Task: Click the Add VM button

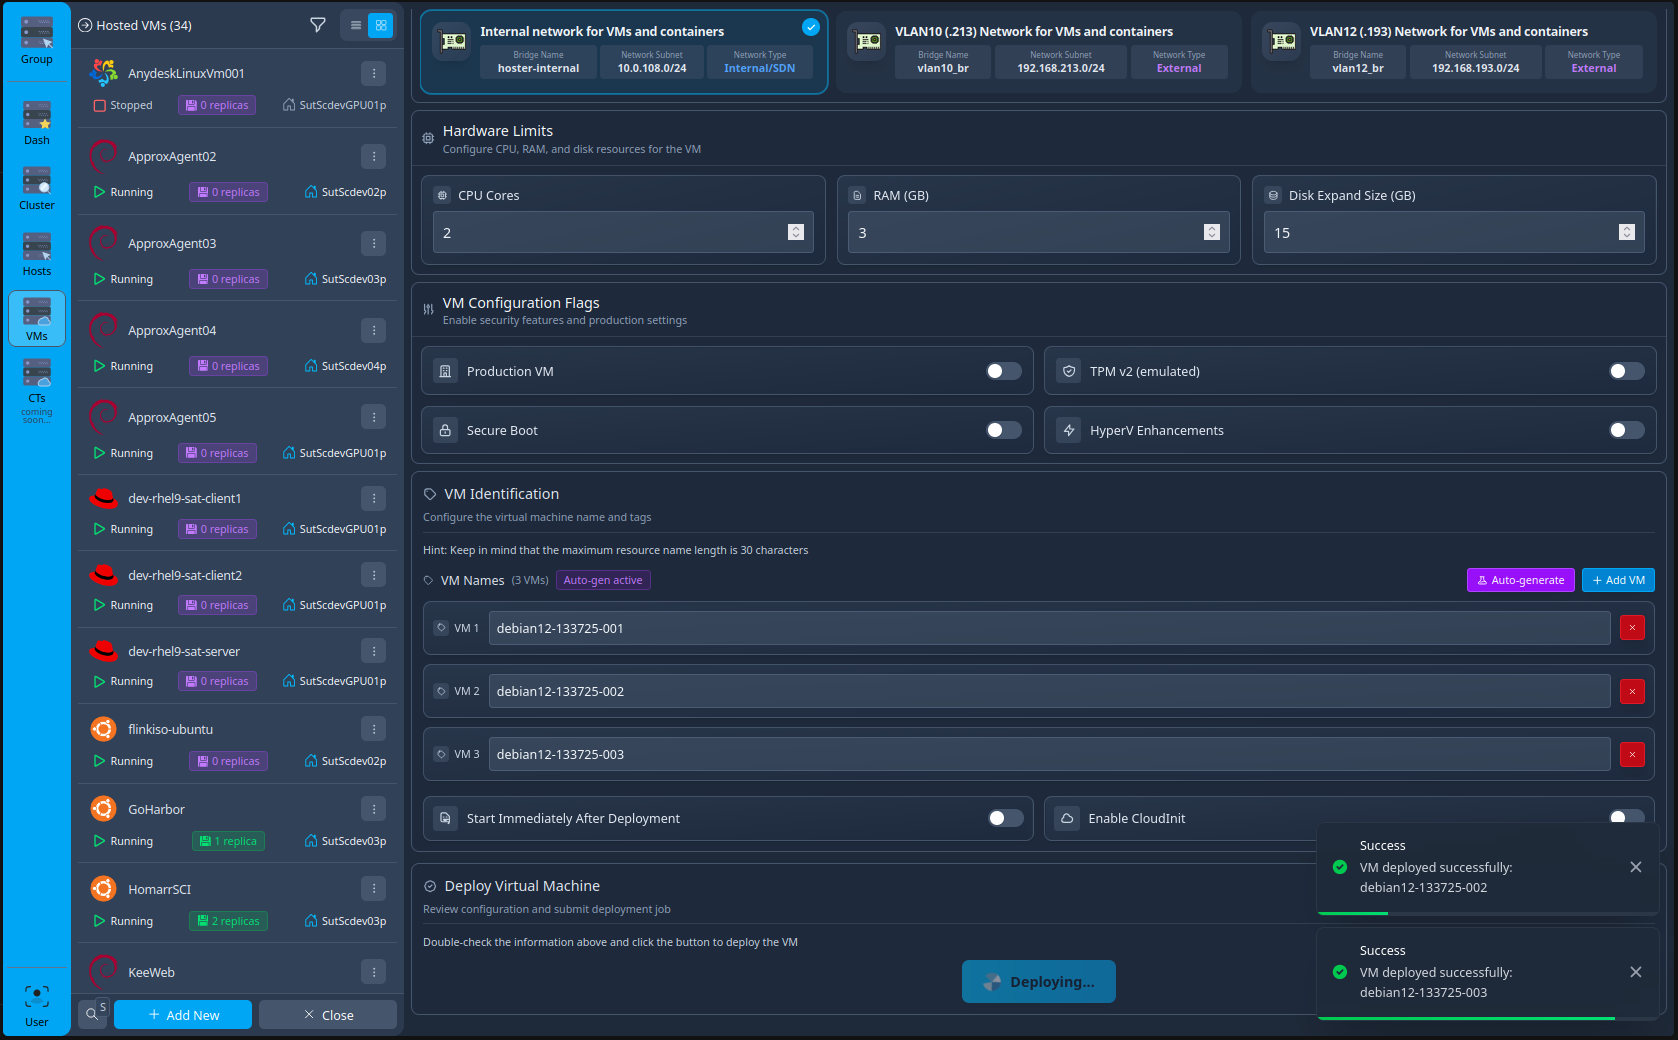Action: (x=1617, y=580)
